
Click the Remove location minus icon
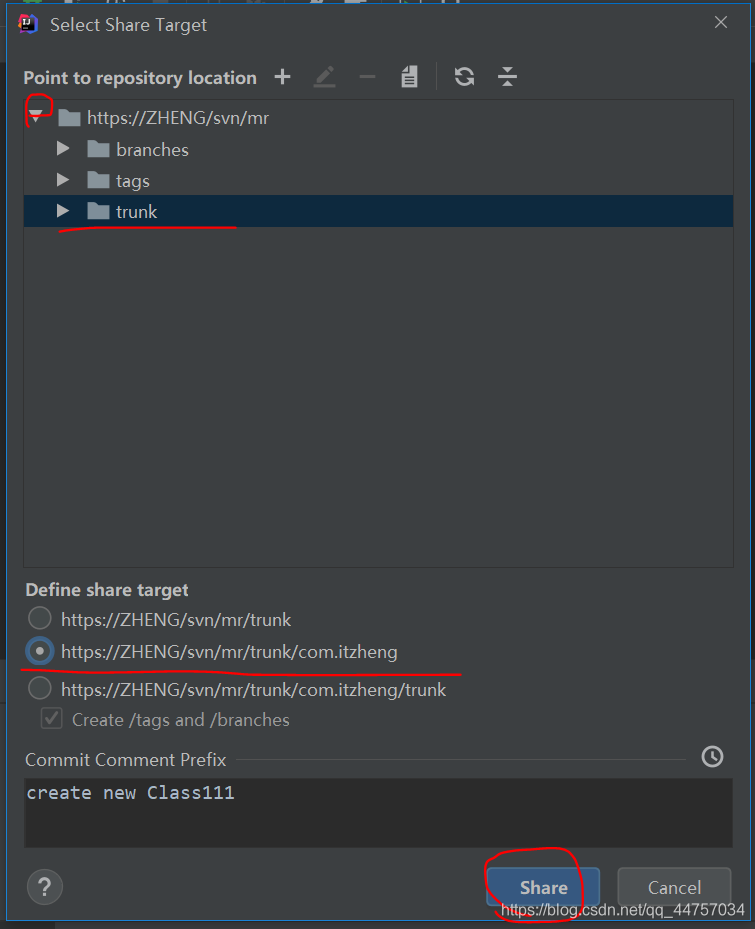(367, 77)
